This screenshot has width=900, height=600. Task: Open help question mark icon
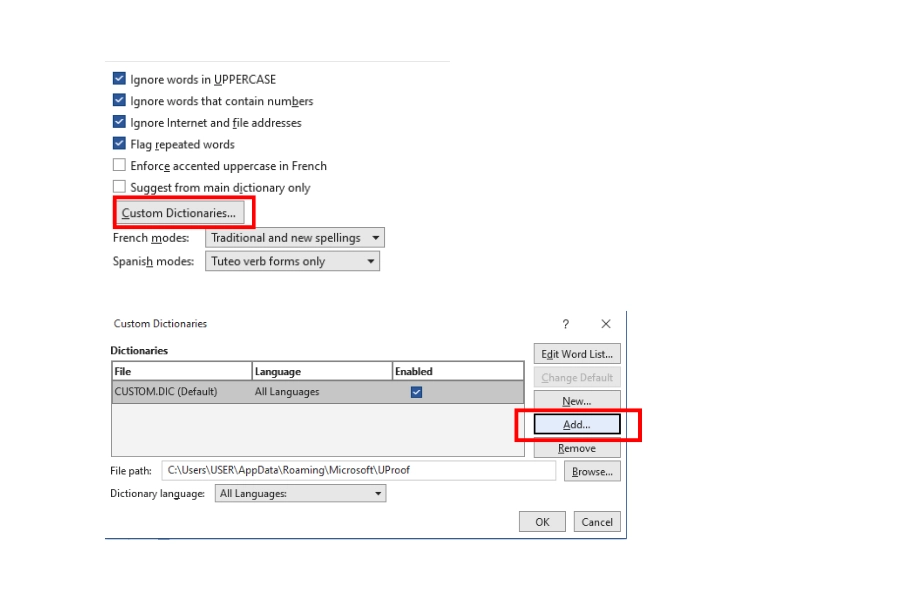pyautogui.click(x=565, y=324)
